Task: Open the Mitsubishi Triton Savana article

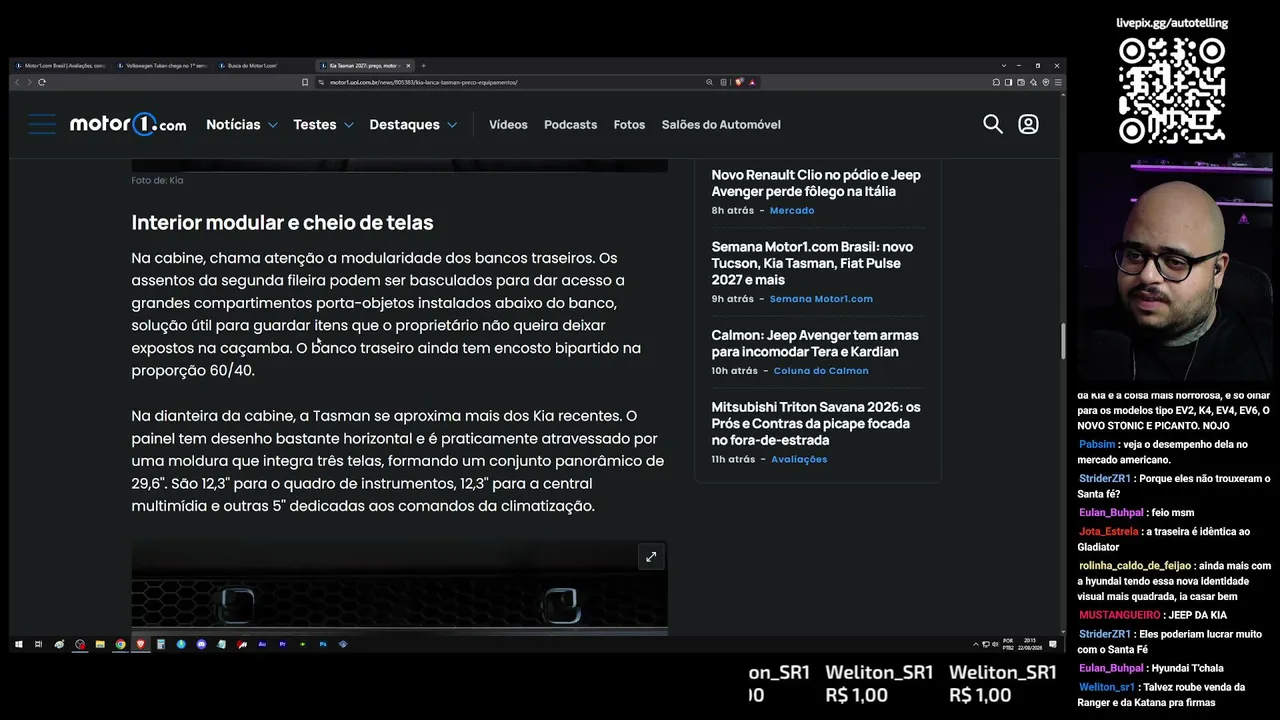Action: pos(816,423)
